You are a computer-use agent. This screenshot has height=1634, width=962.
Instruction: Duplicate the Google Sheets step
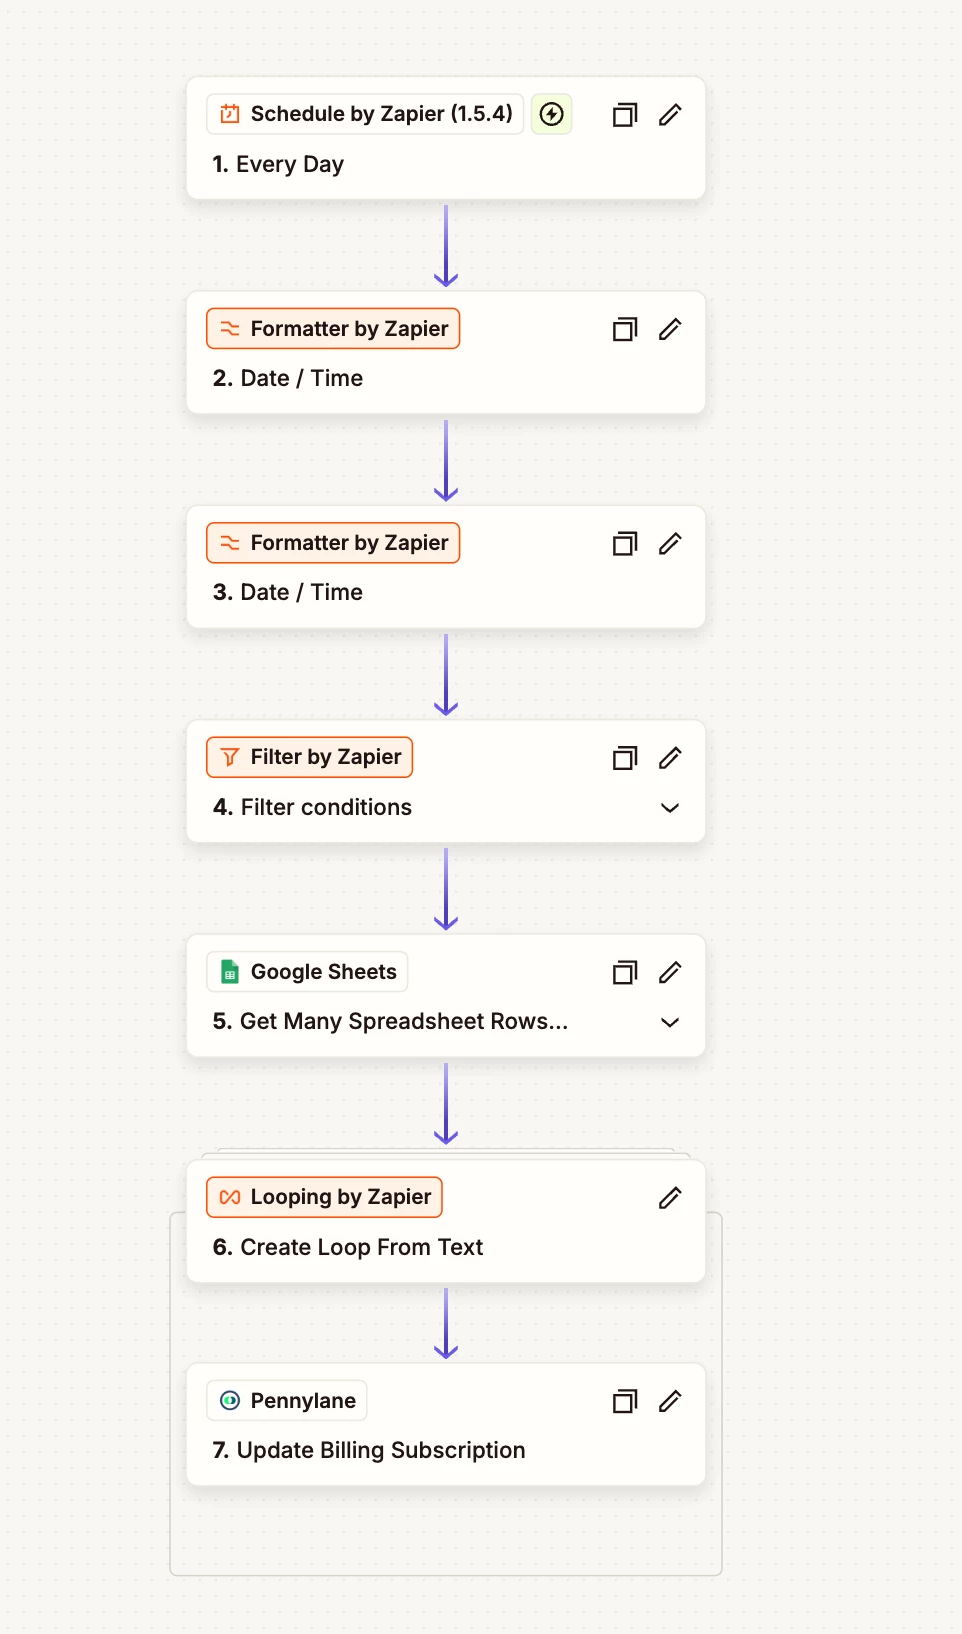[625, 972]
